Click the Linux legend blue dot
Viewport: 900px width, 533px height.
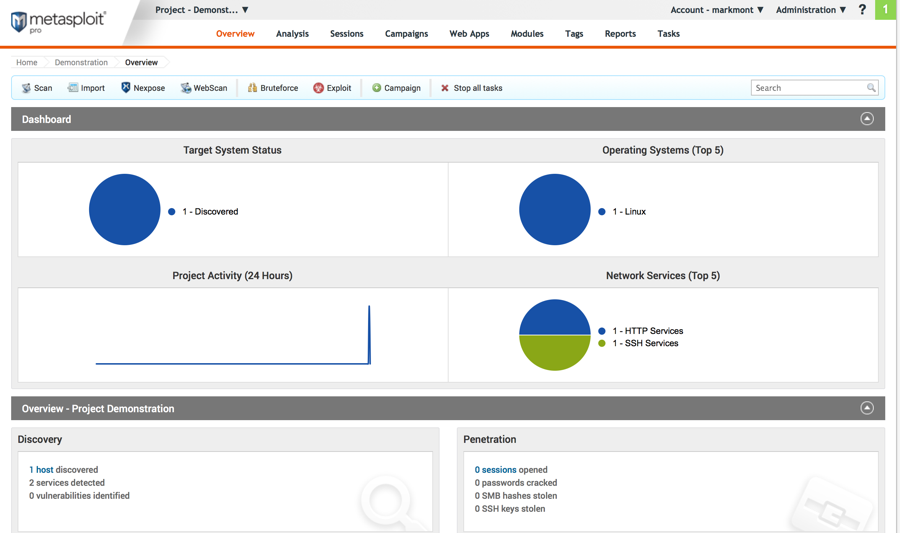tap(602, 211)
